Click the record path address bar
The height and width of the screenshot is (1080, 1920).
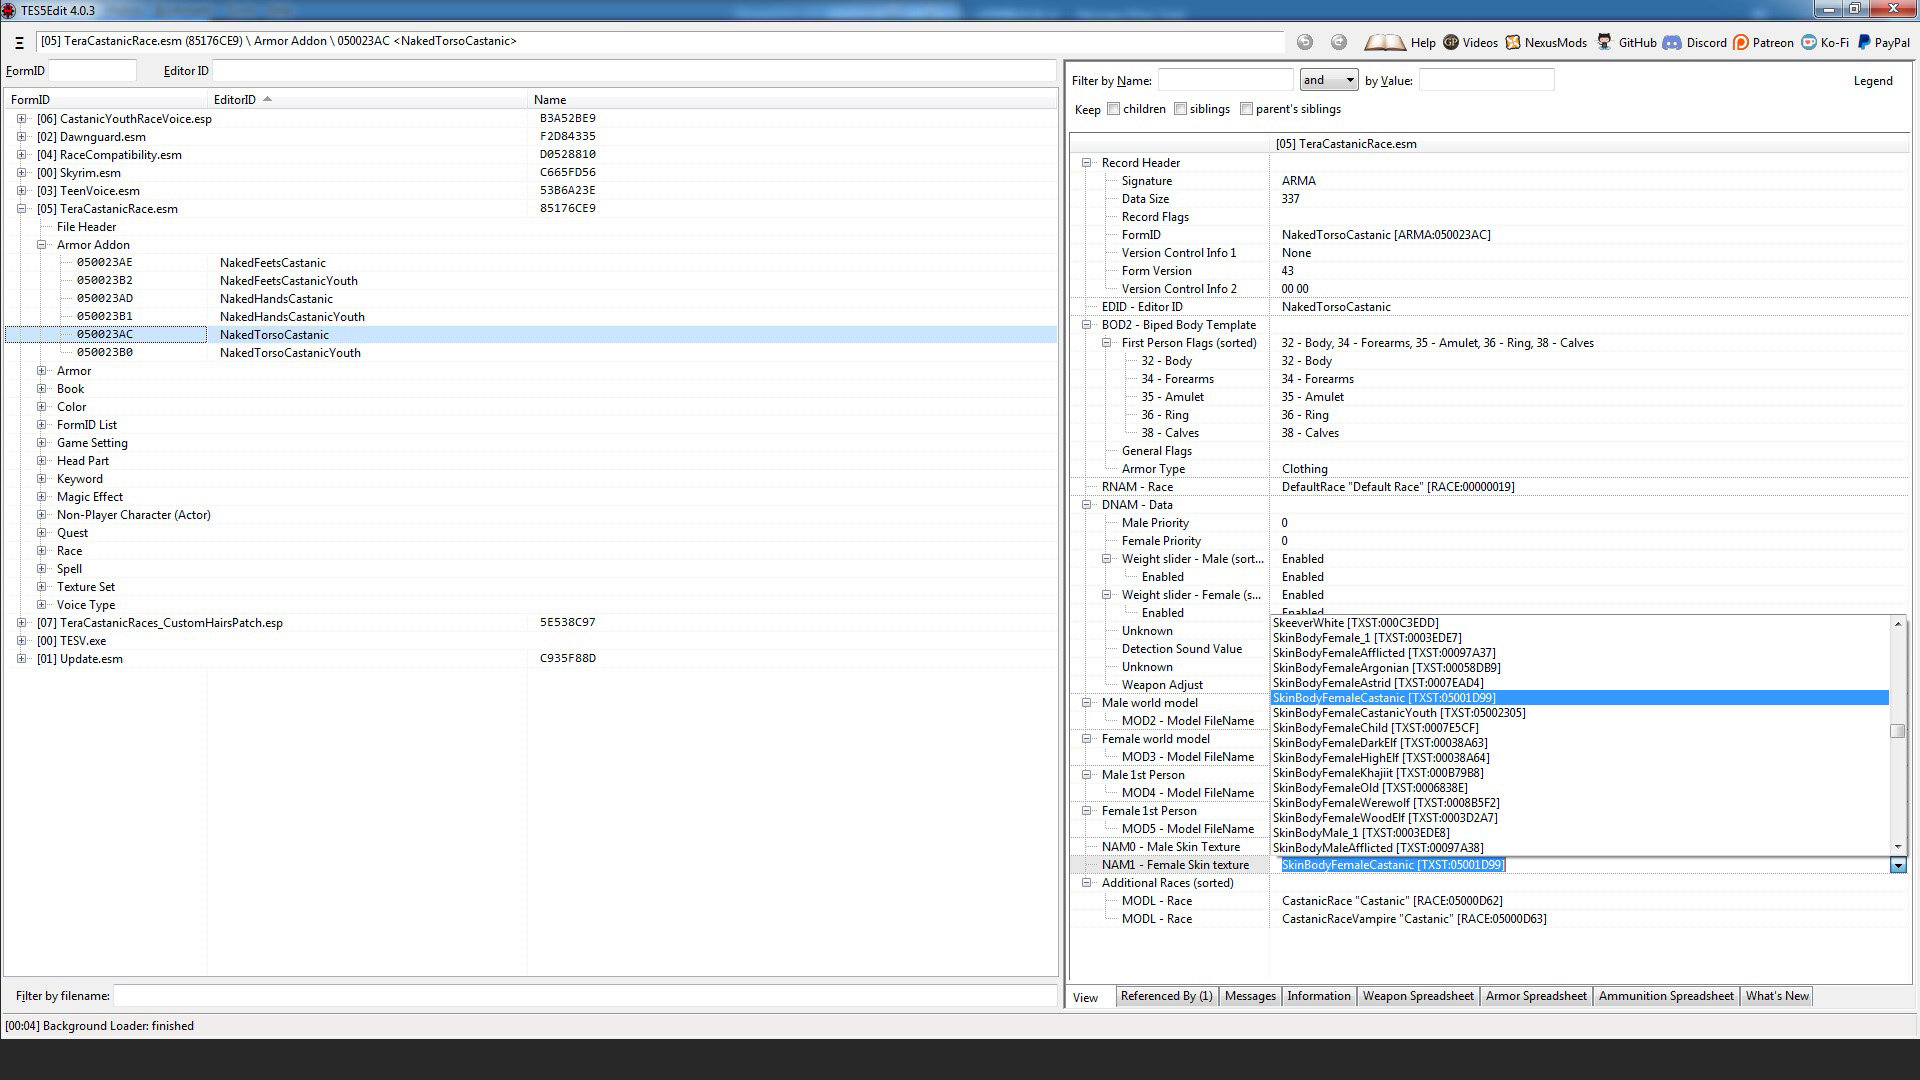(x=660, y=42)
